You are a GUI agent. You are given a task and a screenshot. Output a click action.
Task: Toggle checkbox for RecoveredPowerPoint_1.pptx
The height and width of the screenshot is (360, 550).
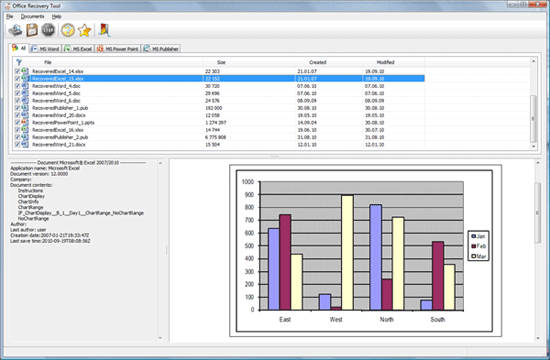coord(18,122)
